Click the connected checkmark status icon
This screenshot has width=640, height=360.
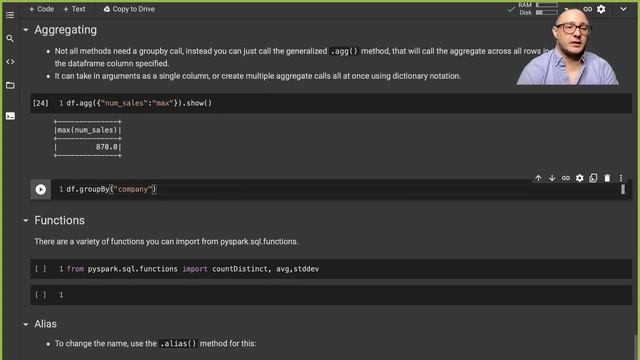(511, 9)
